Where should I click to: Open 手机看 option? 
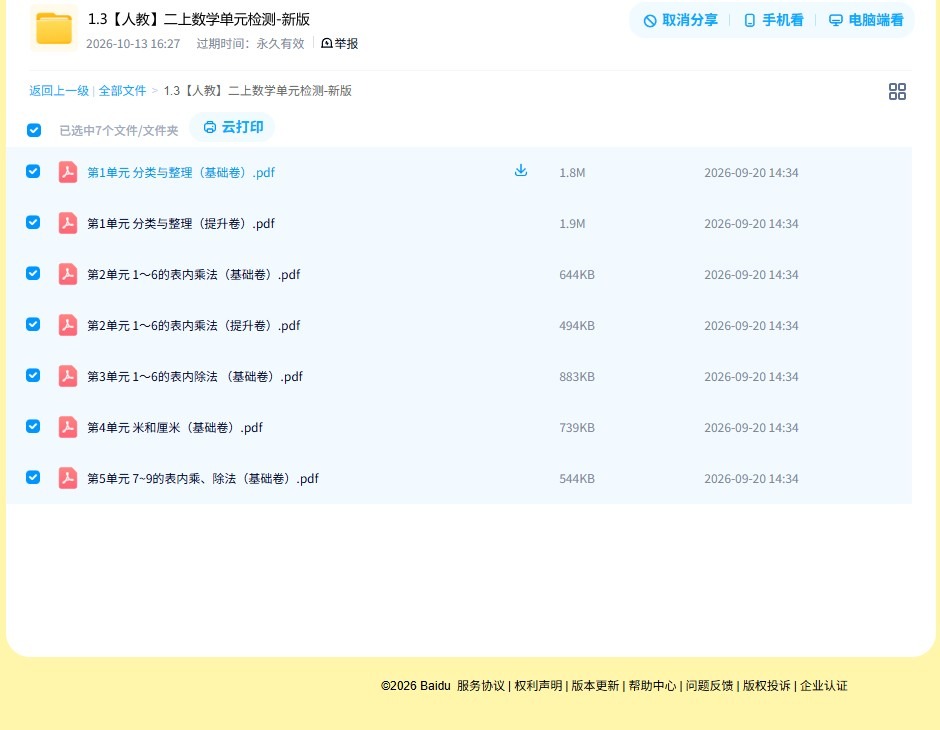pos(773,20)
